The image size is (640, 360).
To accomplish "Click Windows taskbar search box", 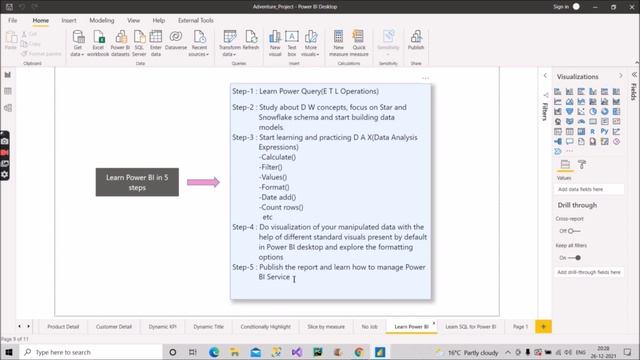I will point(91,352).
